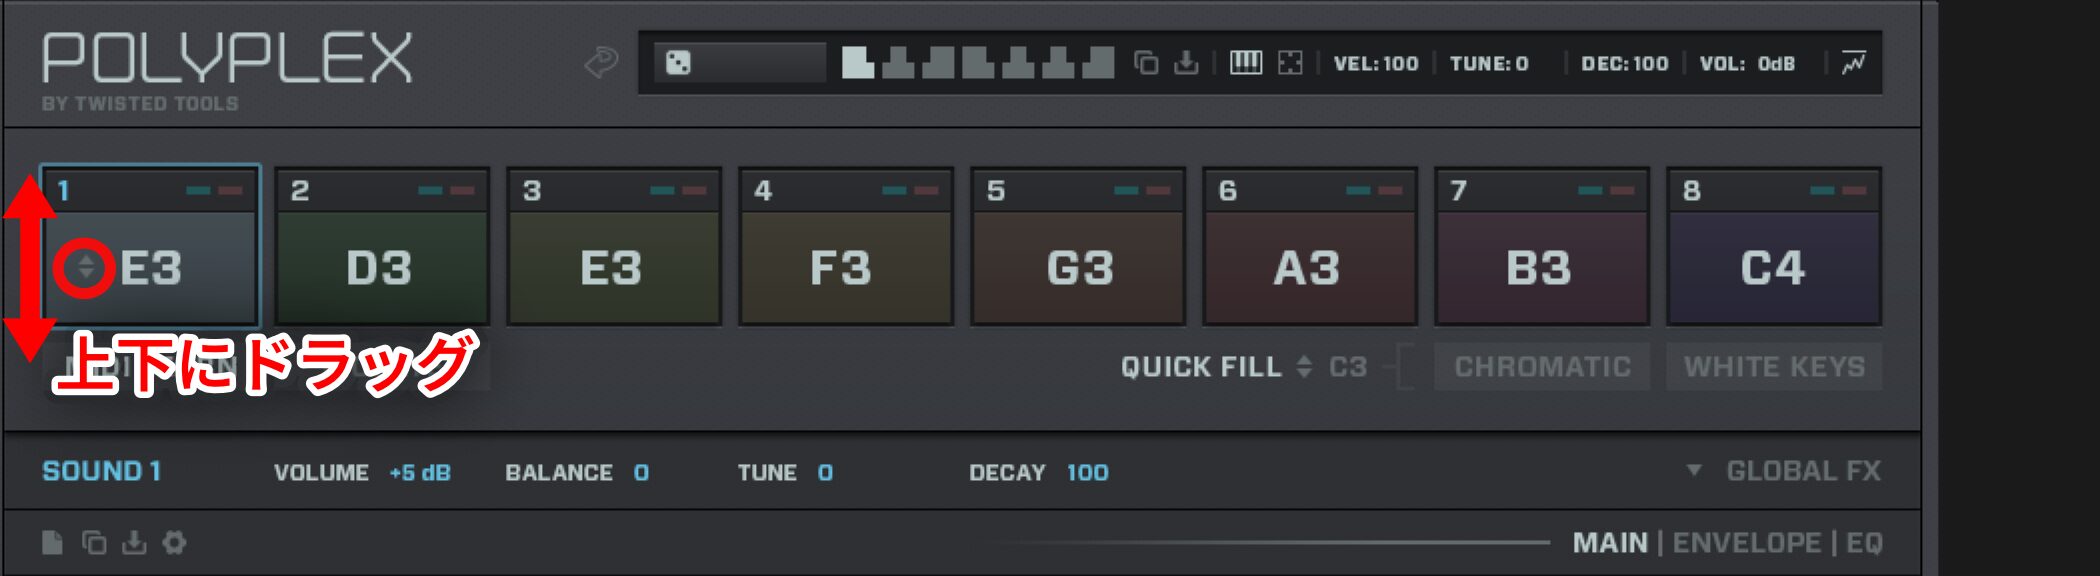
Task: Click the tag icon beside the Polyplex logo
Action: pyautogui.click(x=601, y=63)
